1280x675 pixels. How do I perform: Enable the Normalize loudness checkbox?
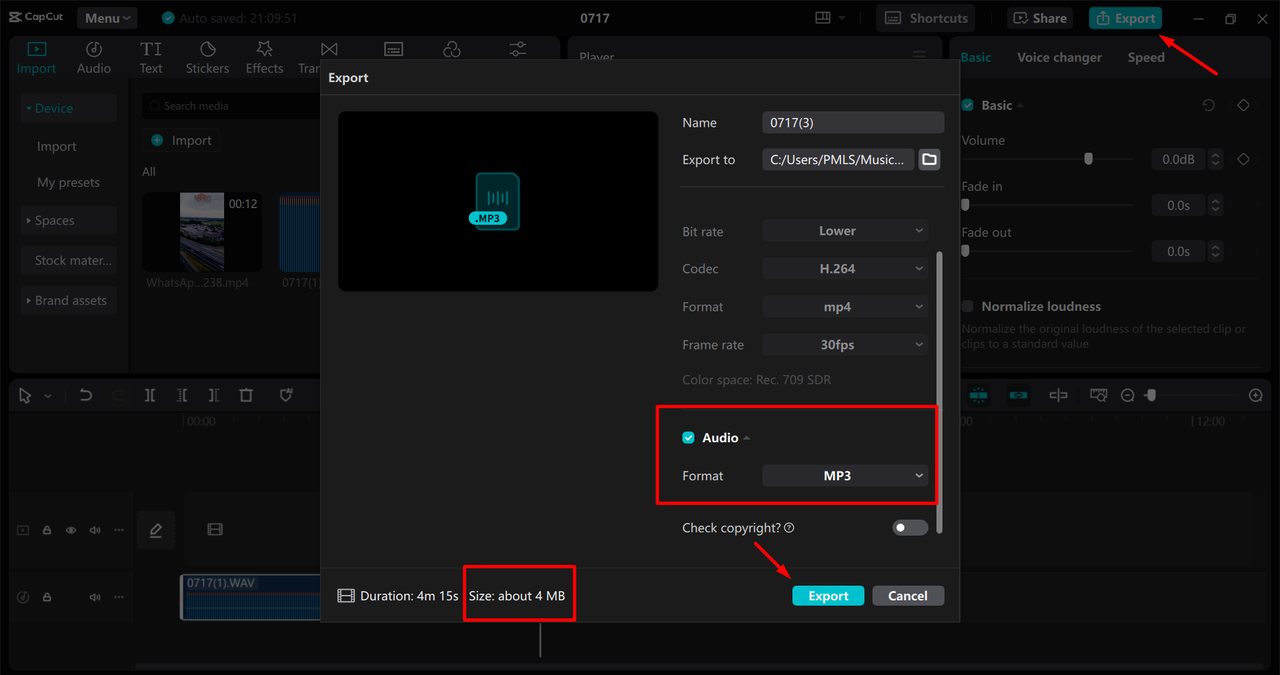[x=967, y=306]
